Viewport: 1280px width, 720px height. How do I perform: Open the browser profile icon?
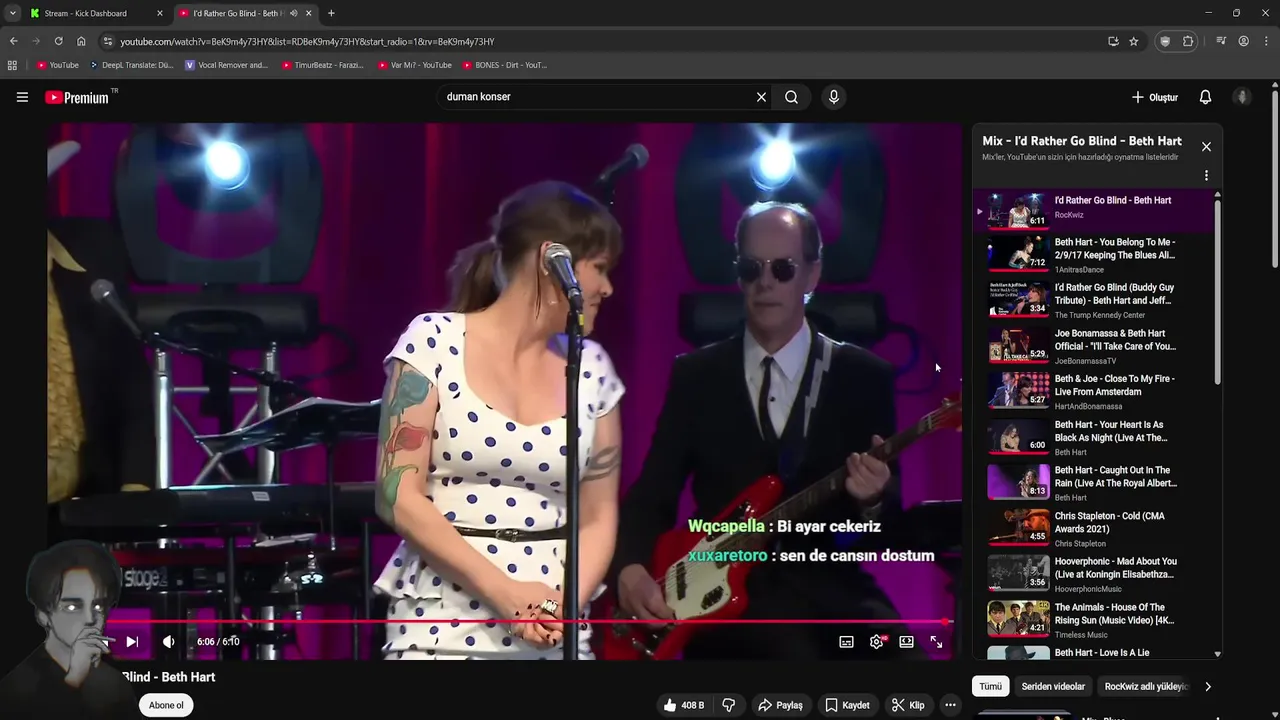1243,41
